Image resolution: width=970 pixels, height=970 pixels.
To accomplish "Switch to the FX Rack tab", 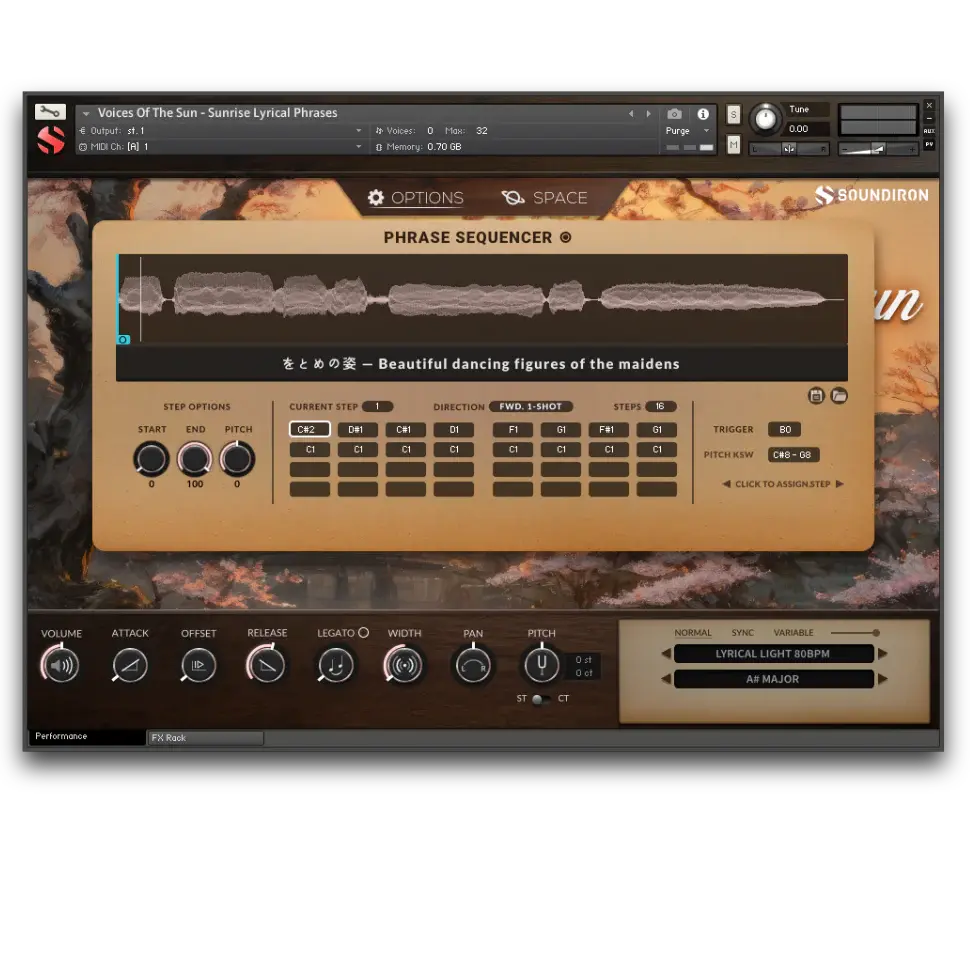I will coord(169,737).
